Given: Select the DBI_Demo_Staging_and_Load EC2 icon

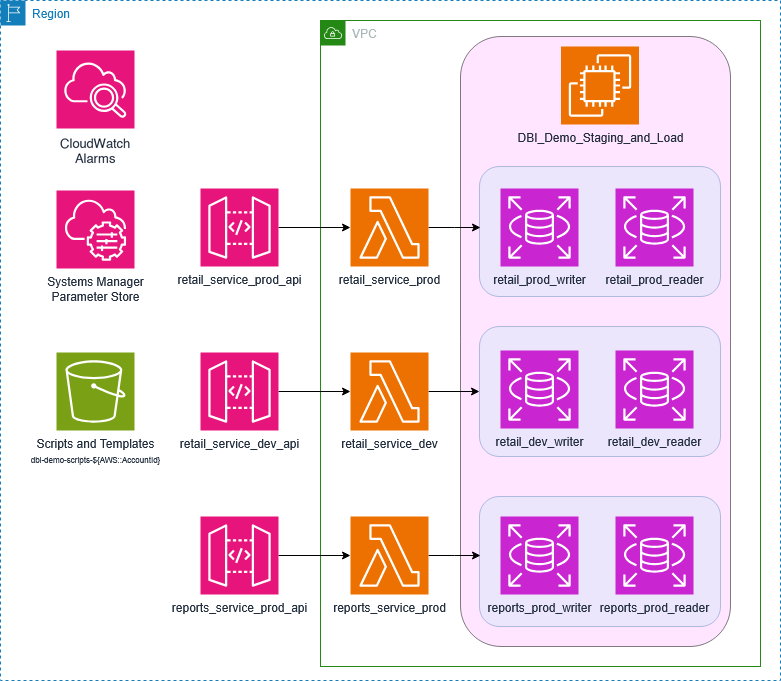Looking at the screenshot, I should (600, 85).
